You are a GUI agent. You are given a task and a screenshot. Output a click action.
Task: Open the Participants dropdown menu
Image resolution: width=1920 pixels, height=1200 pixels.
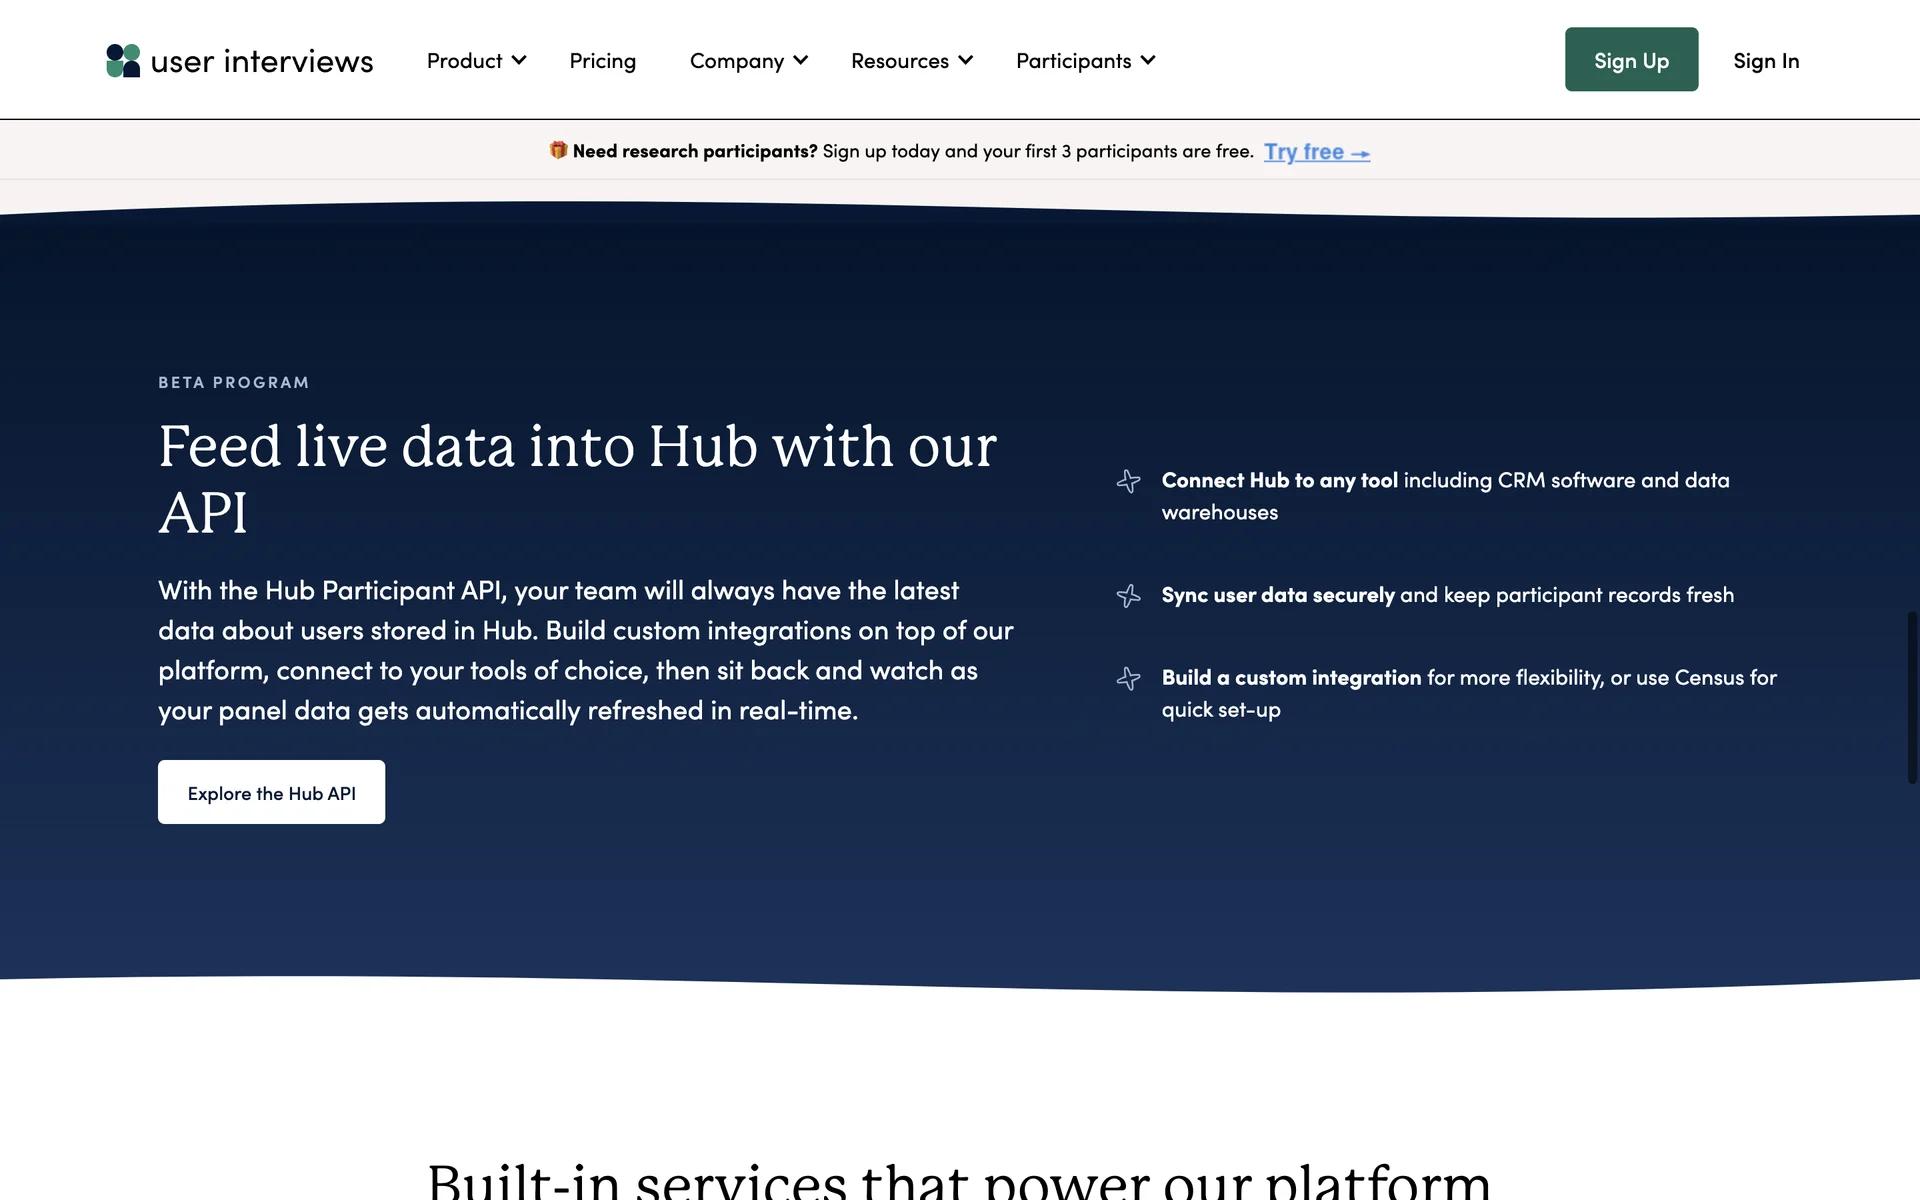1085,61
